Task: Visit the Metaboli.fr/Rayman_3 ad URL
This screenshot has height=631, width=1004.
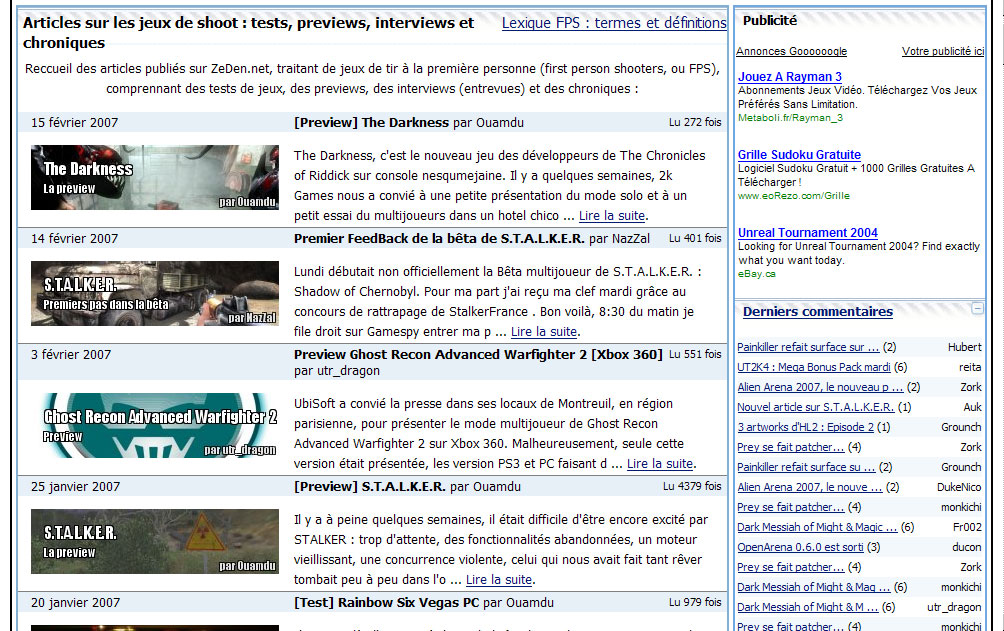Action: 790,118
